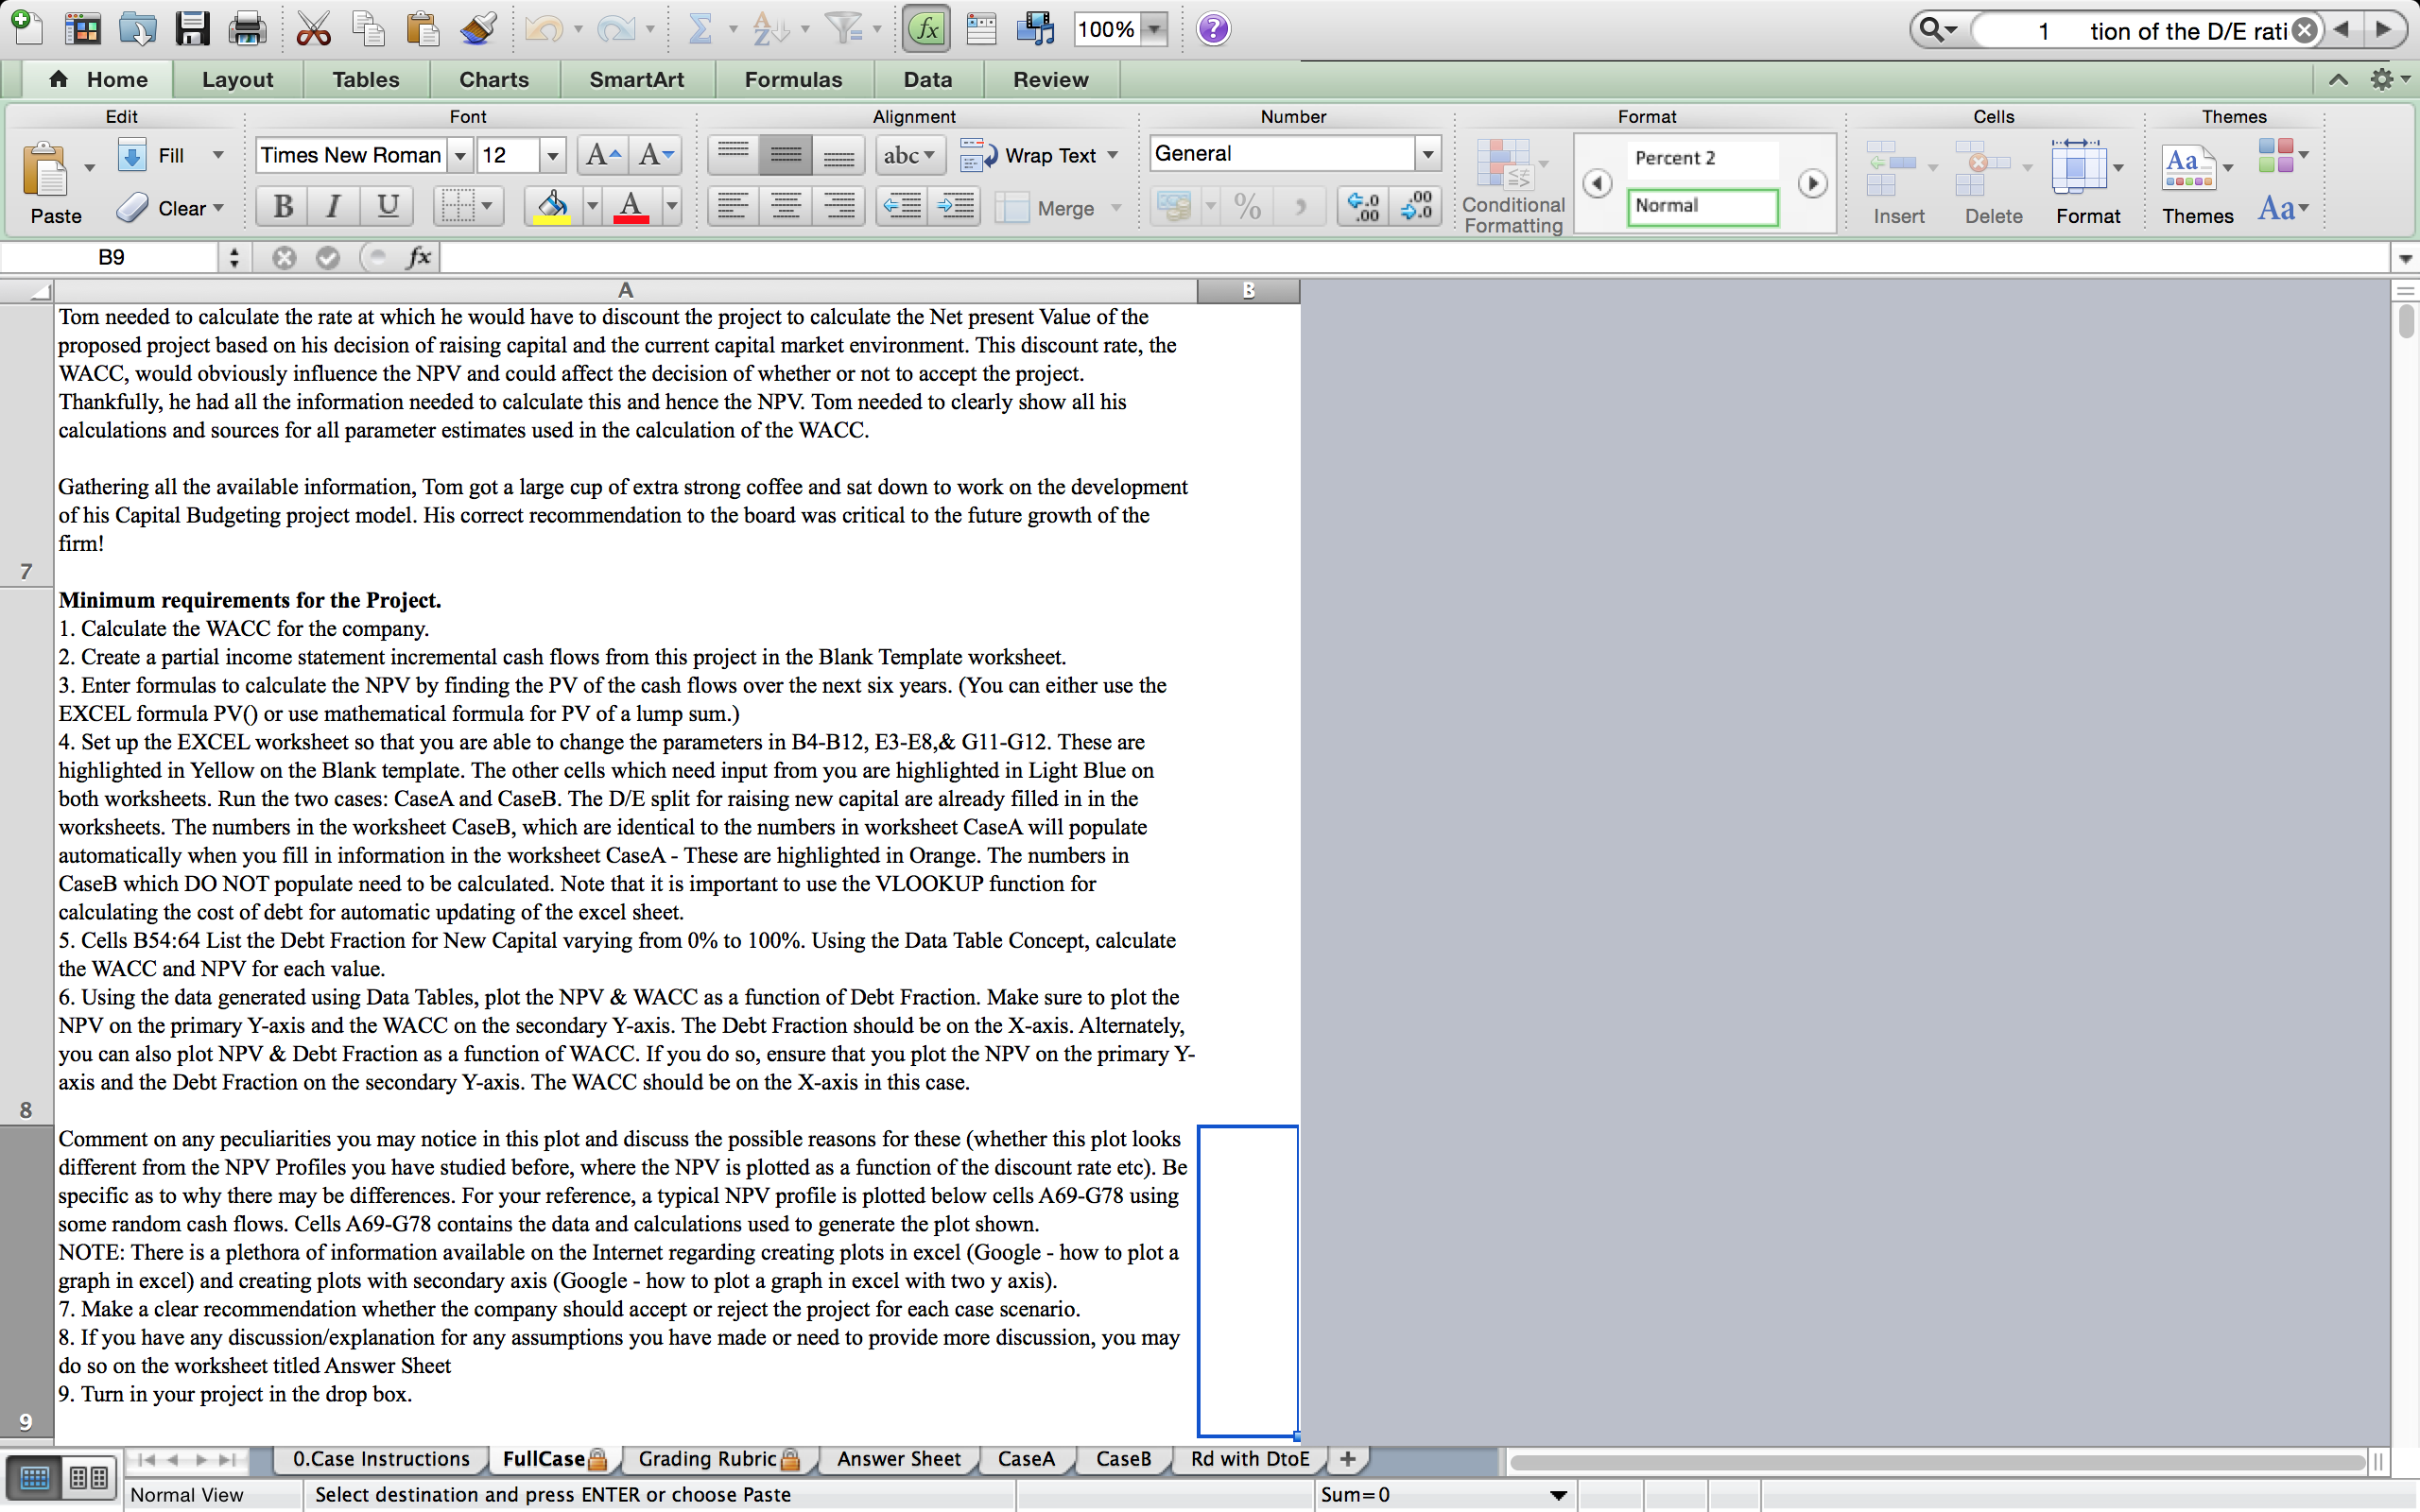
Task: Click the Save floppy disk icon
Action: tap(191, 29)
